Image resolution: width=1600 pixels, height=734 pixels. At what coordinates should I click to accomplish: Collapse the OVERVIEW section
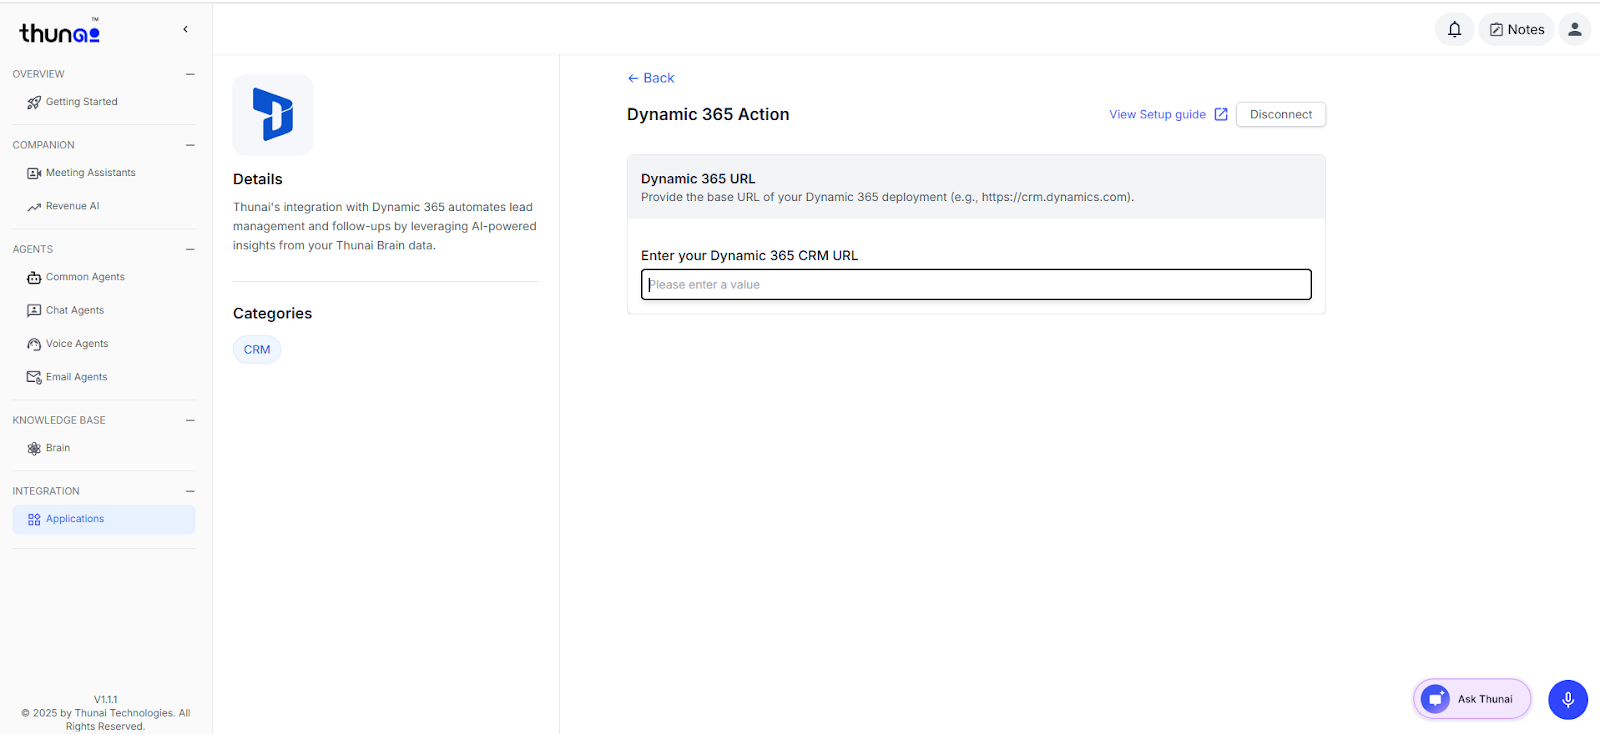pyautogui.click(x=190, y=74)
